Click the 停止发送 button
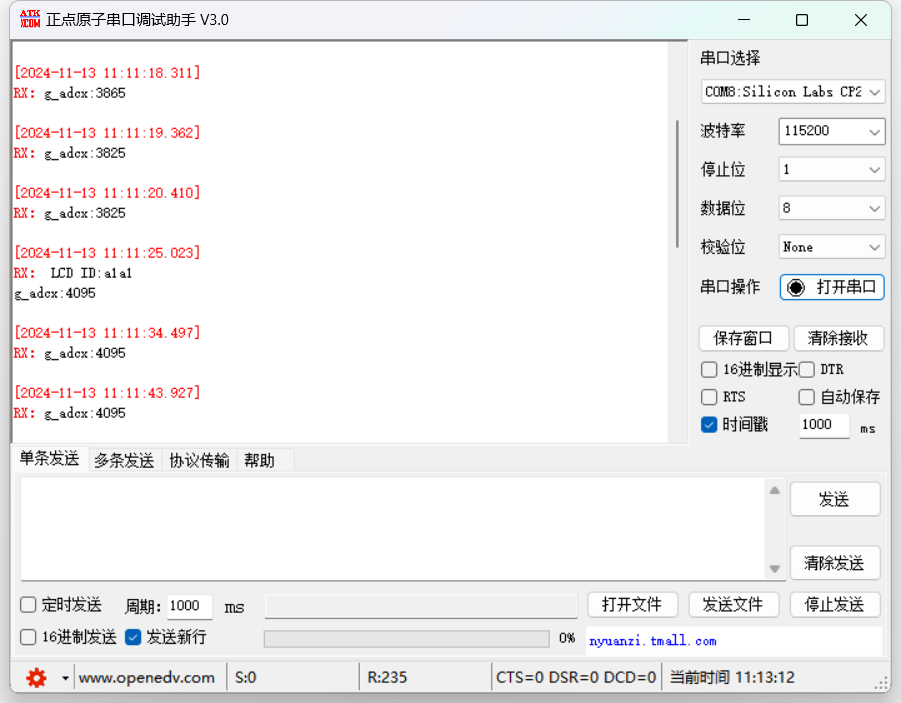Viewport: 901px width, 703px height. click(x=835, y=605)
